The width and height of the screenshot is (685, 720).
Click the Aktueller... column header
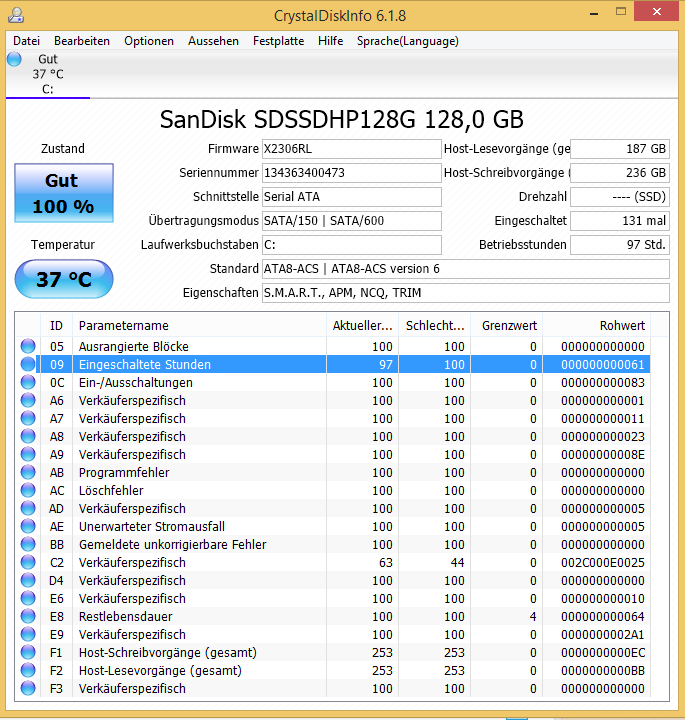363,326
